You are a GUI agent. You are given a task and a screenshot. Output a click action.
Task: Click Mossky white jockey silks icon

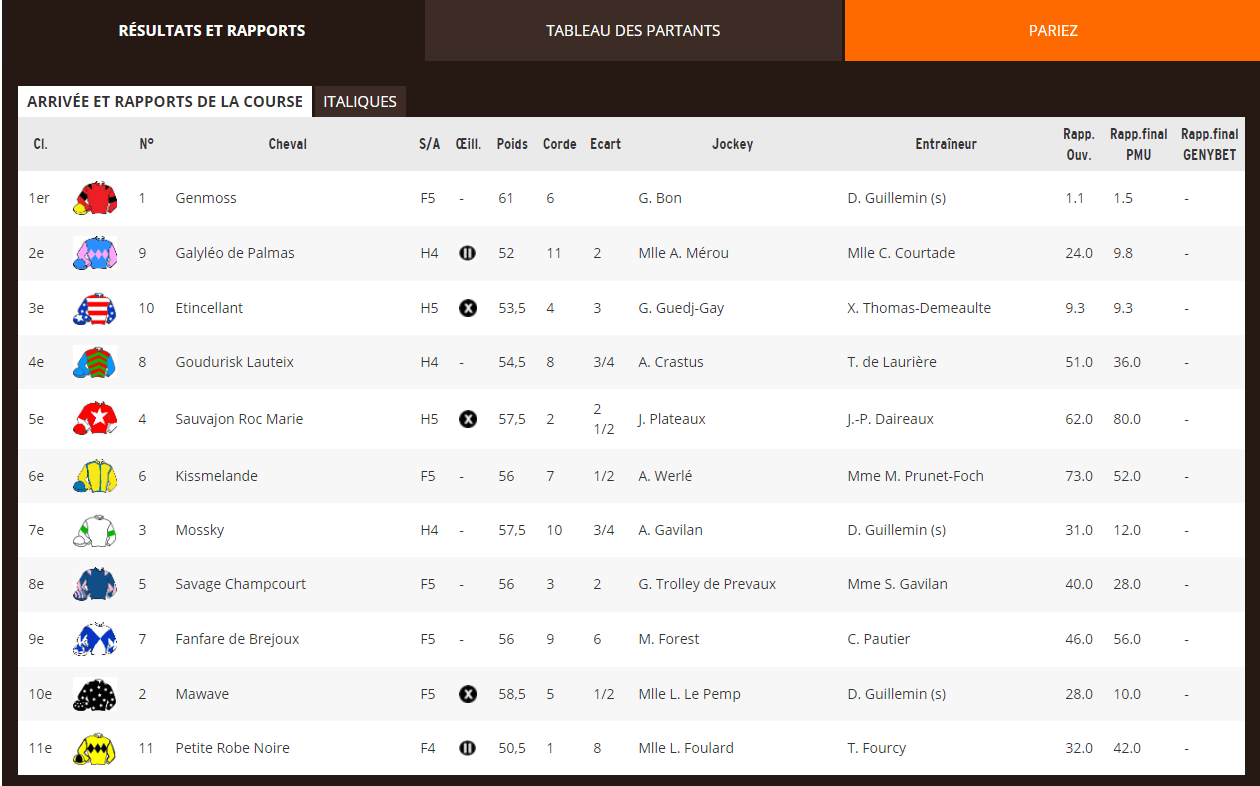tap(95, 530)
